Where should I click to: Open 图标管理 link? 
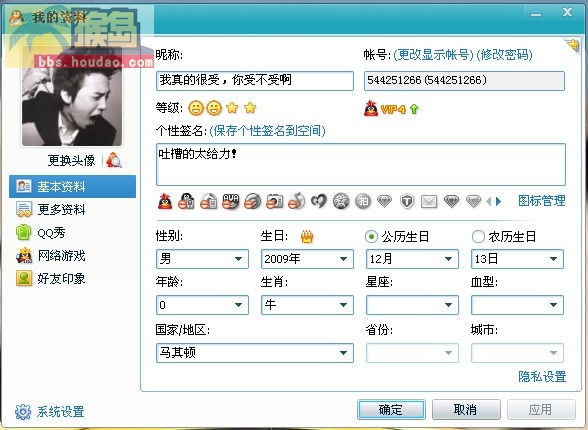pos(542,201)
